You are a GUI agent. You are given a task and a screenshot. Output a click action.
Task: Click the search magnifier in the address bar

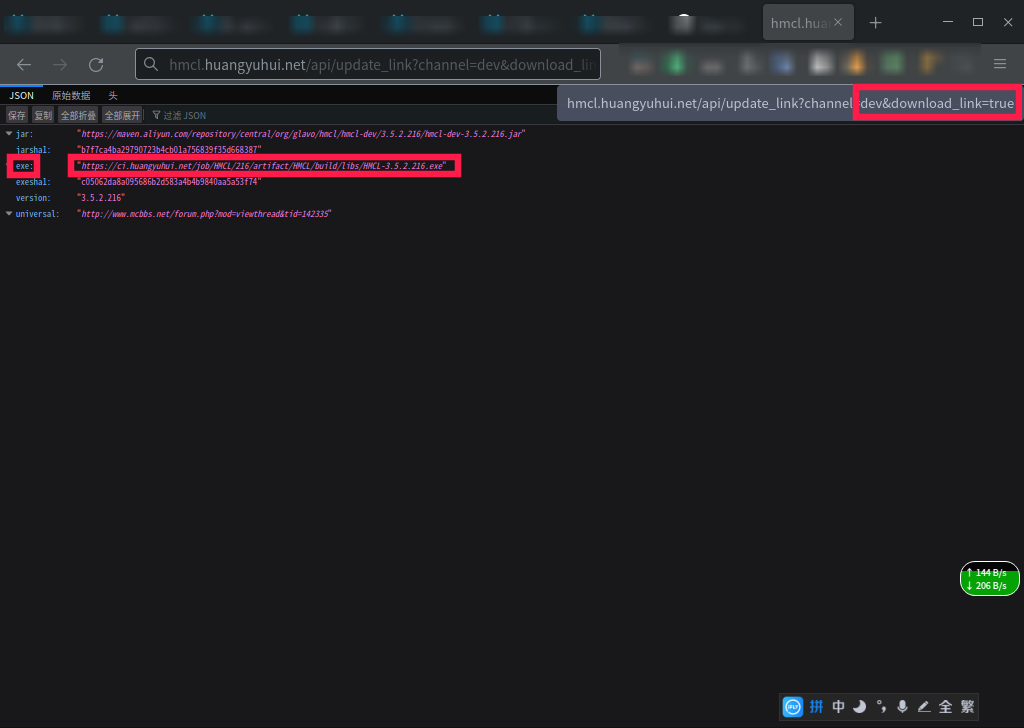tap(151, 64)
